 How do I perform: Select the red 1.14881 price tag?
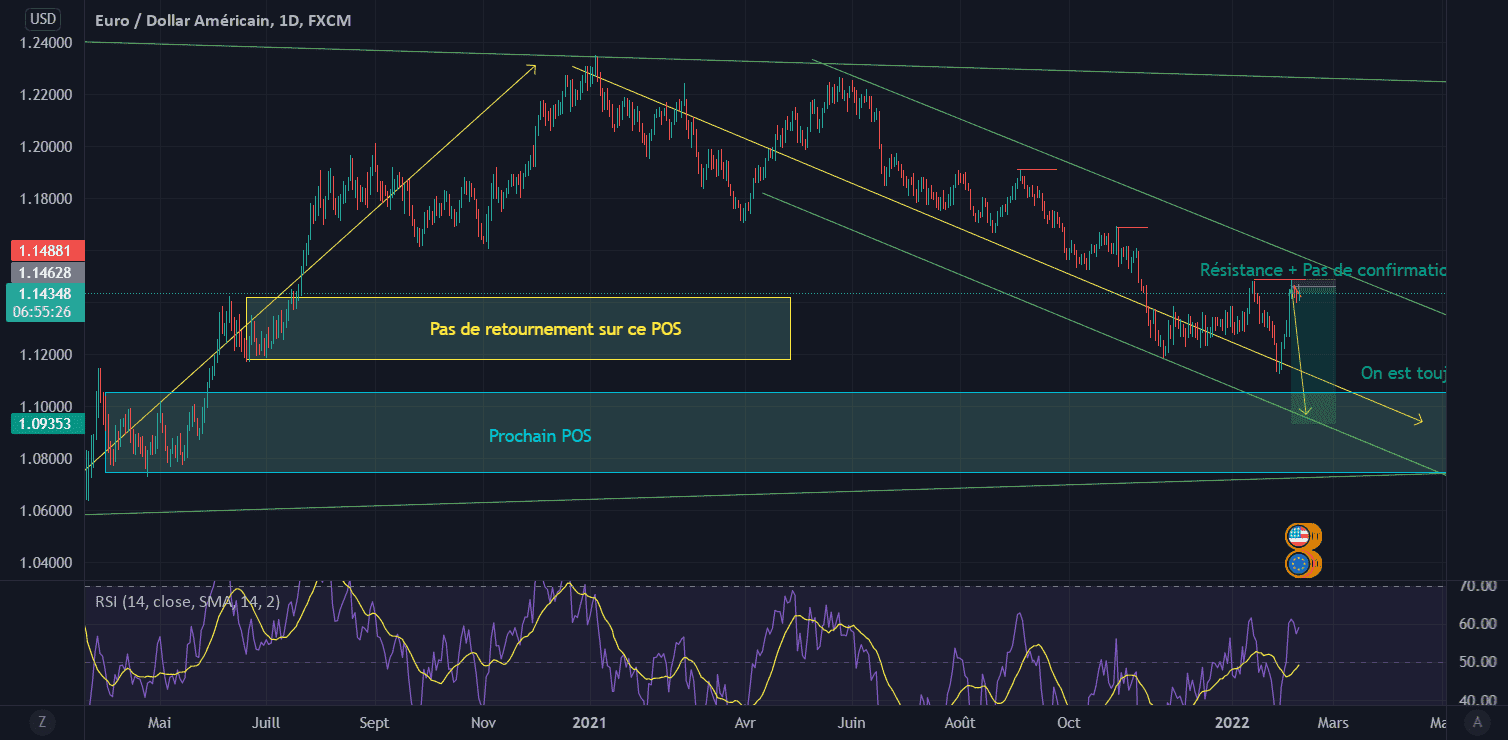coord(45,251)
